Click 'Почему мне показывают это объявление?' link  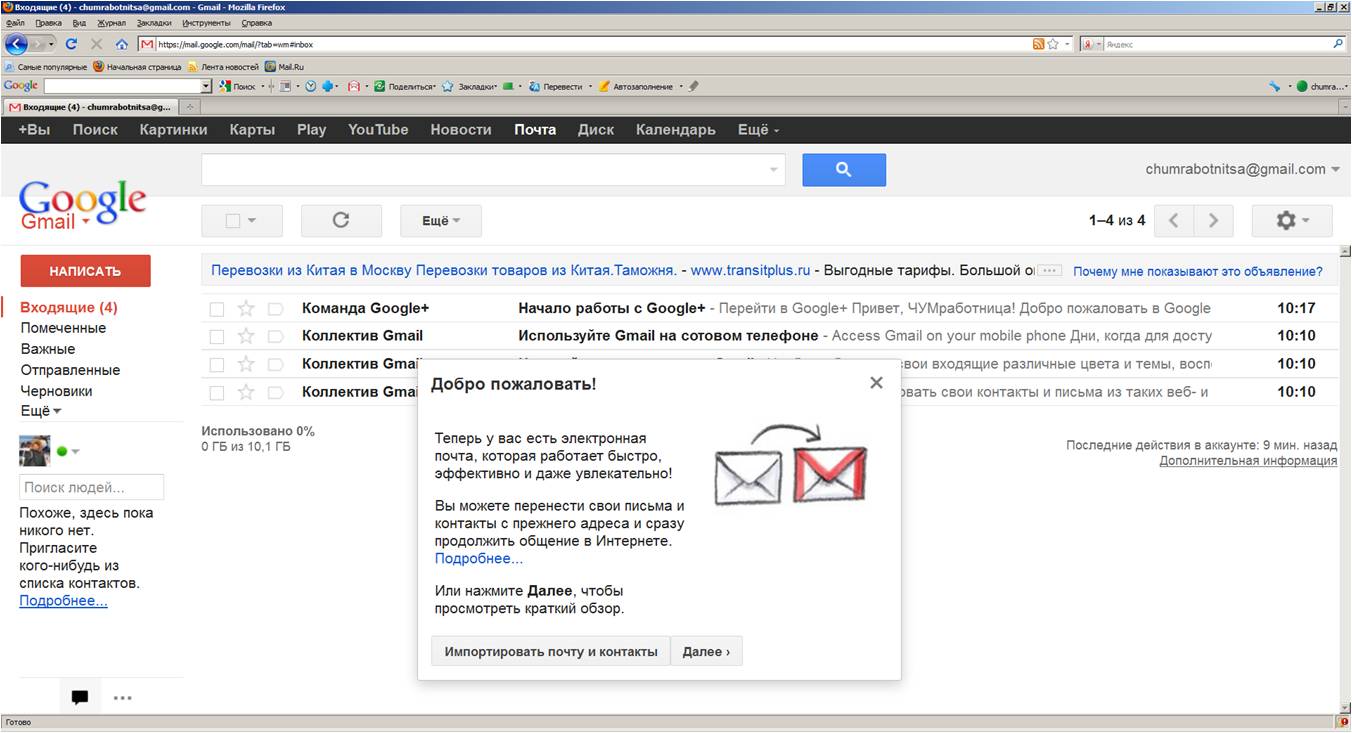tap(1198, 271)
